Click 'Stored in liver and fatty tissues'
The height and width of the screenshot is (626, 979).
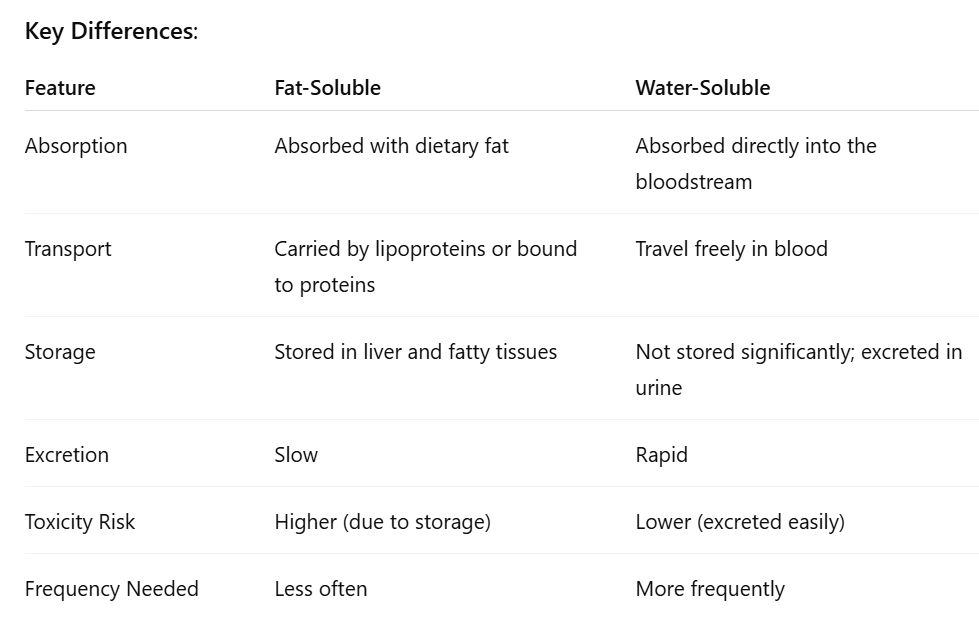415,352
